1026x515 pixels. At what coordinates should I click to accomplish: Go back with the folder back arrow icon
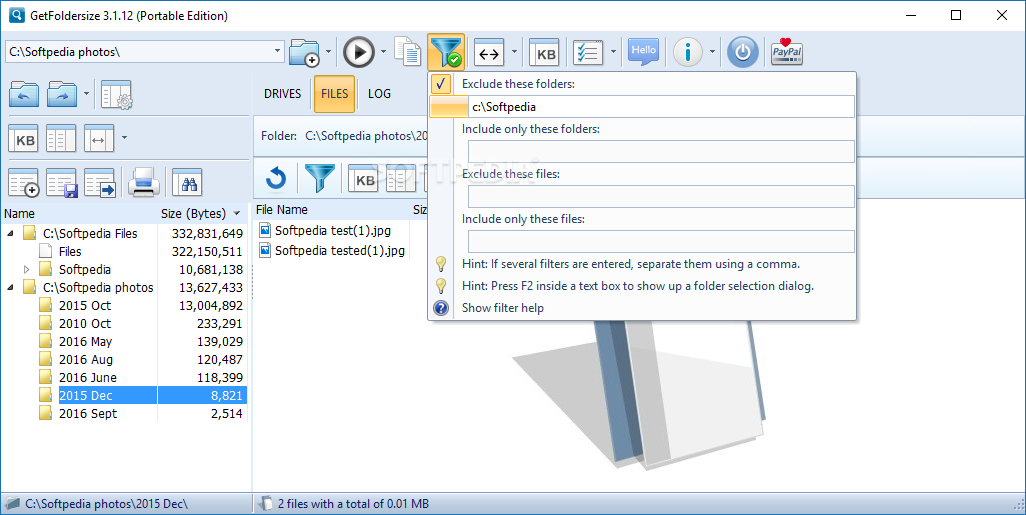tap(24, 94)
